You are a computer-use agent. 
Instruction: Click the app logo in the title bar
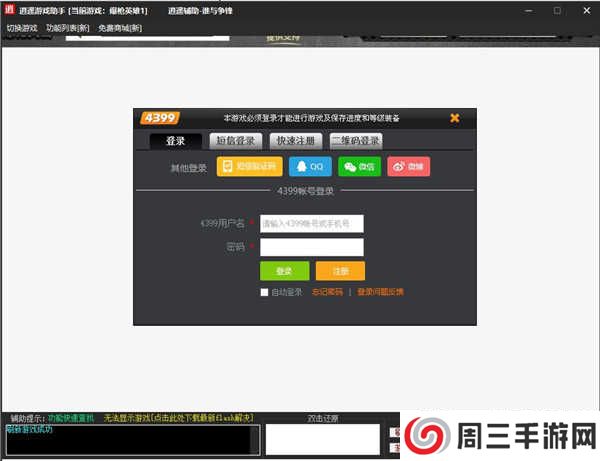click(11, 9)
